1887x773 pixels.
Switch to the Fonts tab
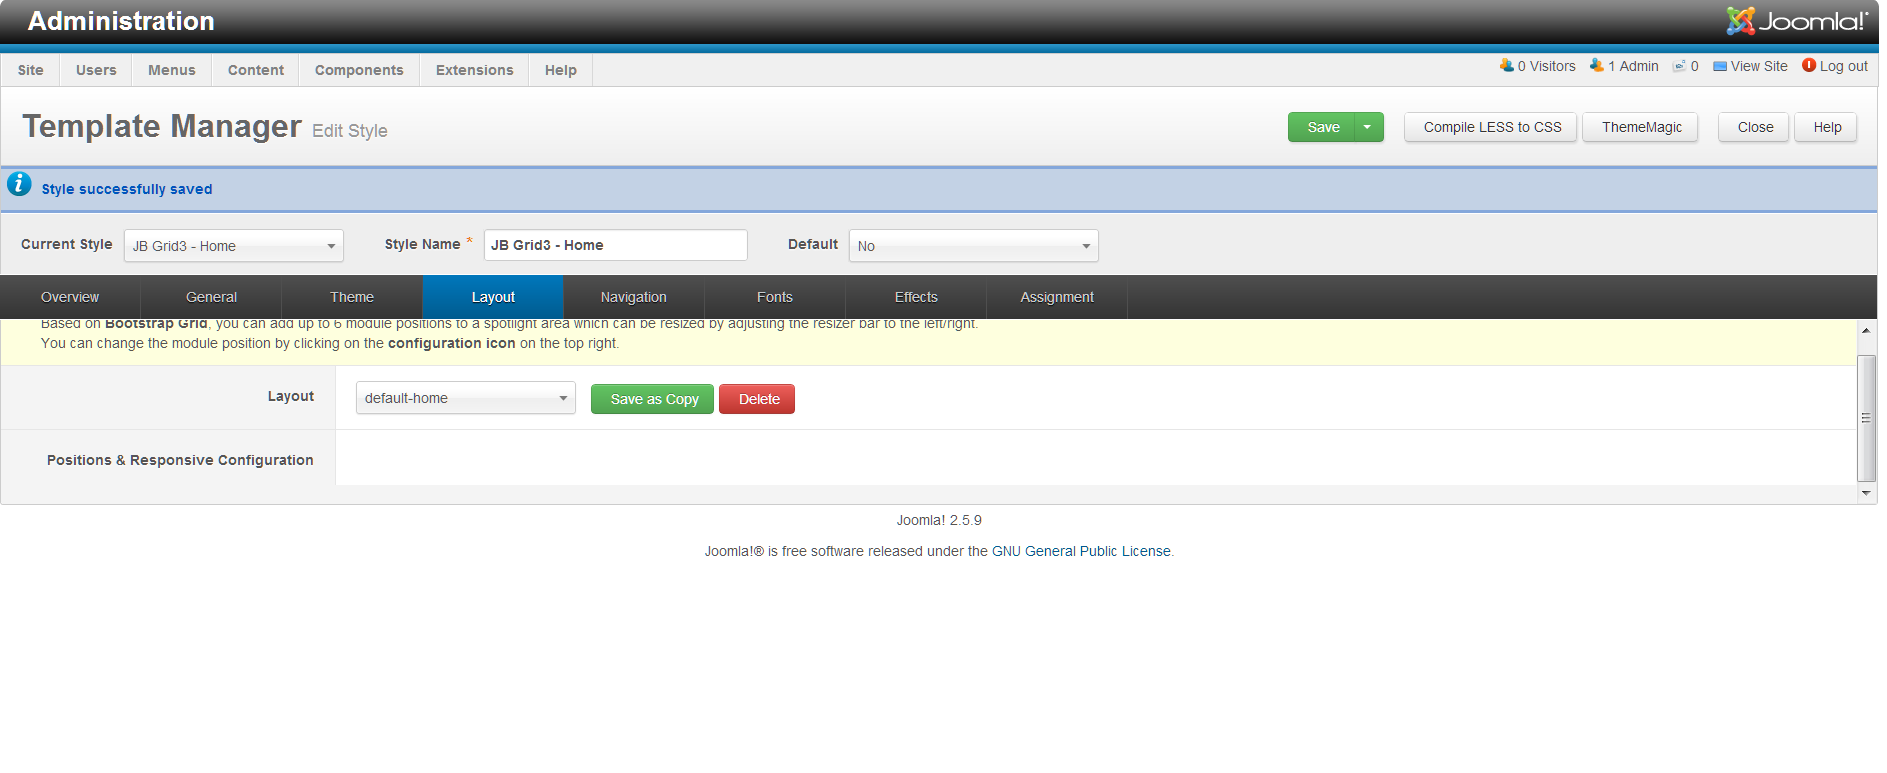pos(775,297)
